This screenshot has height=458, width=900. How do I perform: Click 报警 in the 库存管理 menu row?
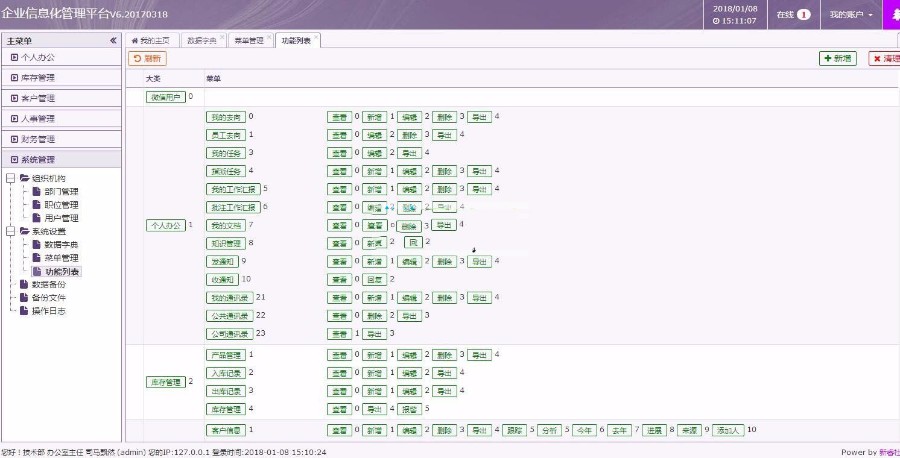(409, 409)
